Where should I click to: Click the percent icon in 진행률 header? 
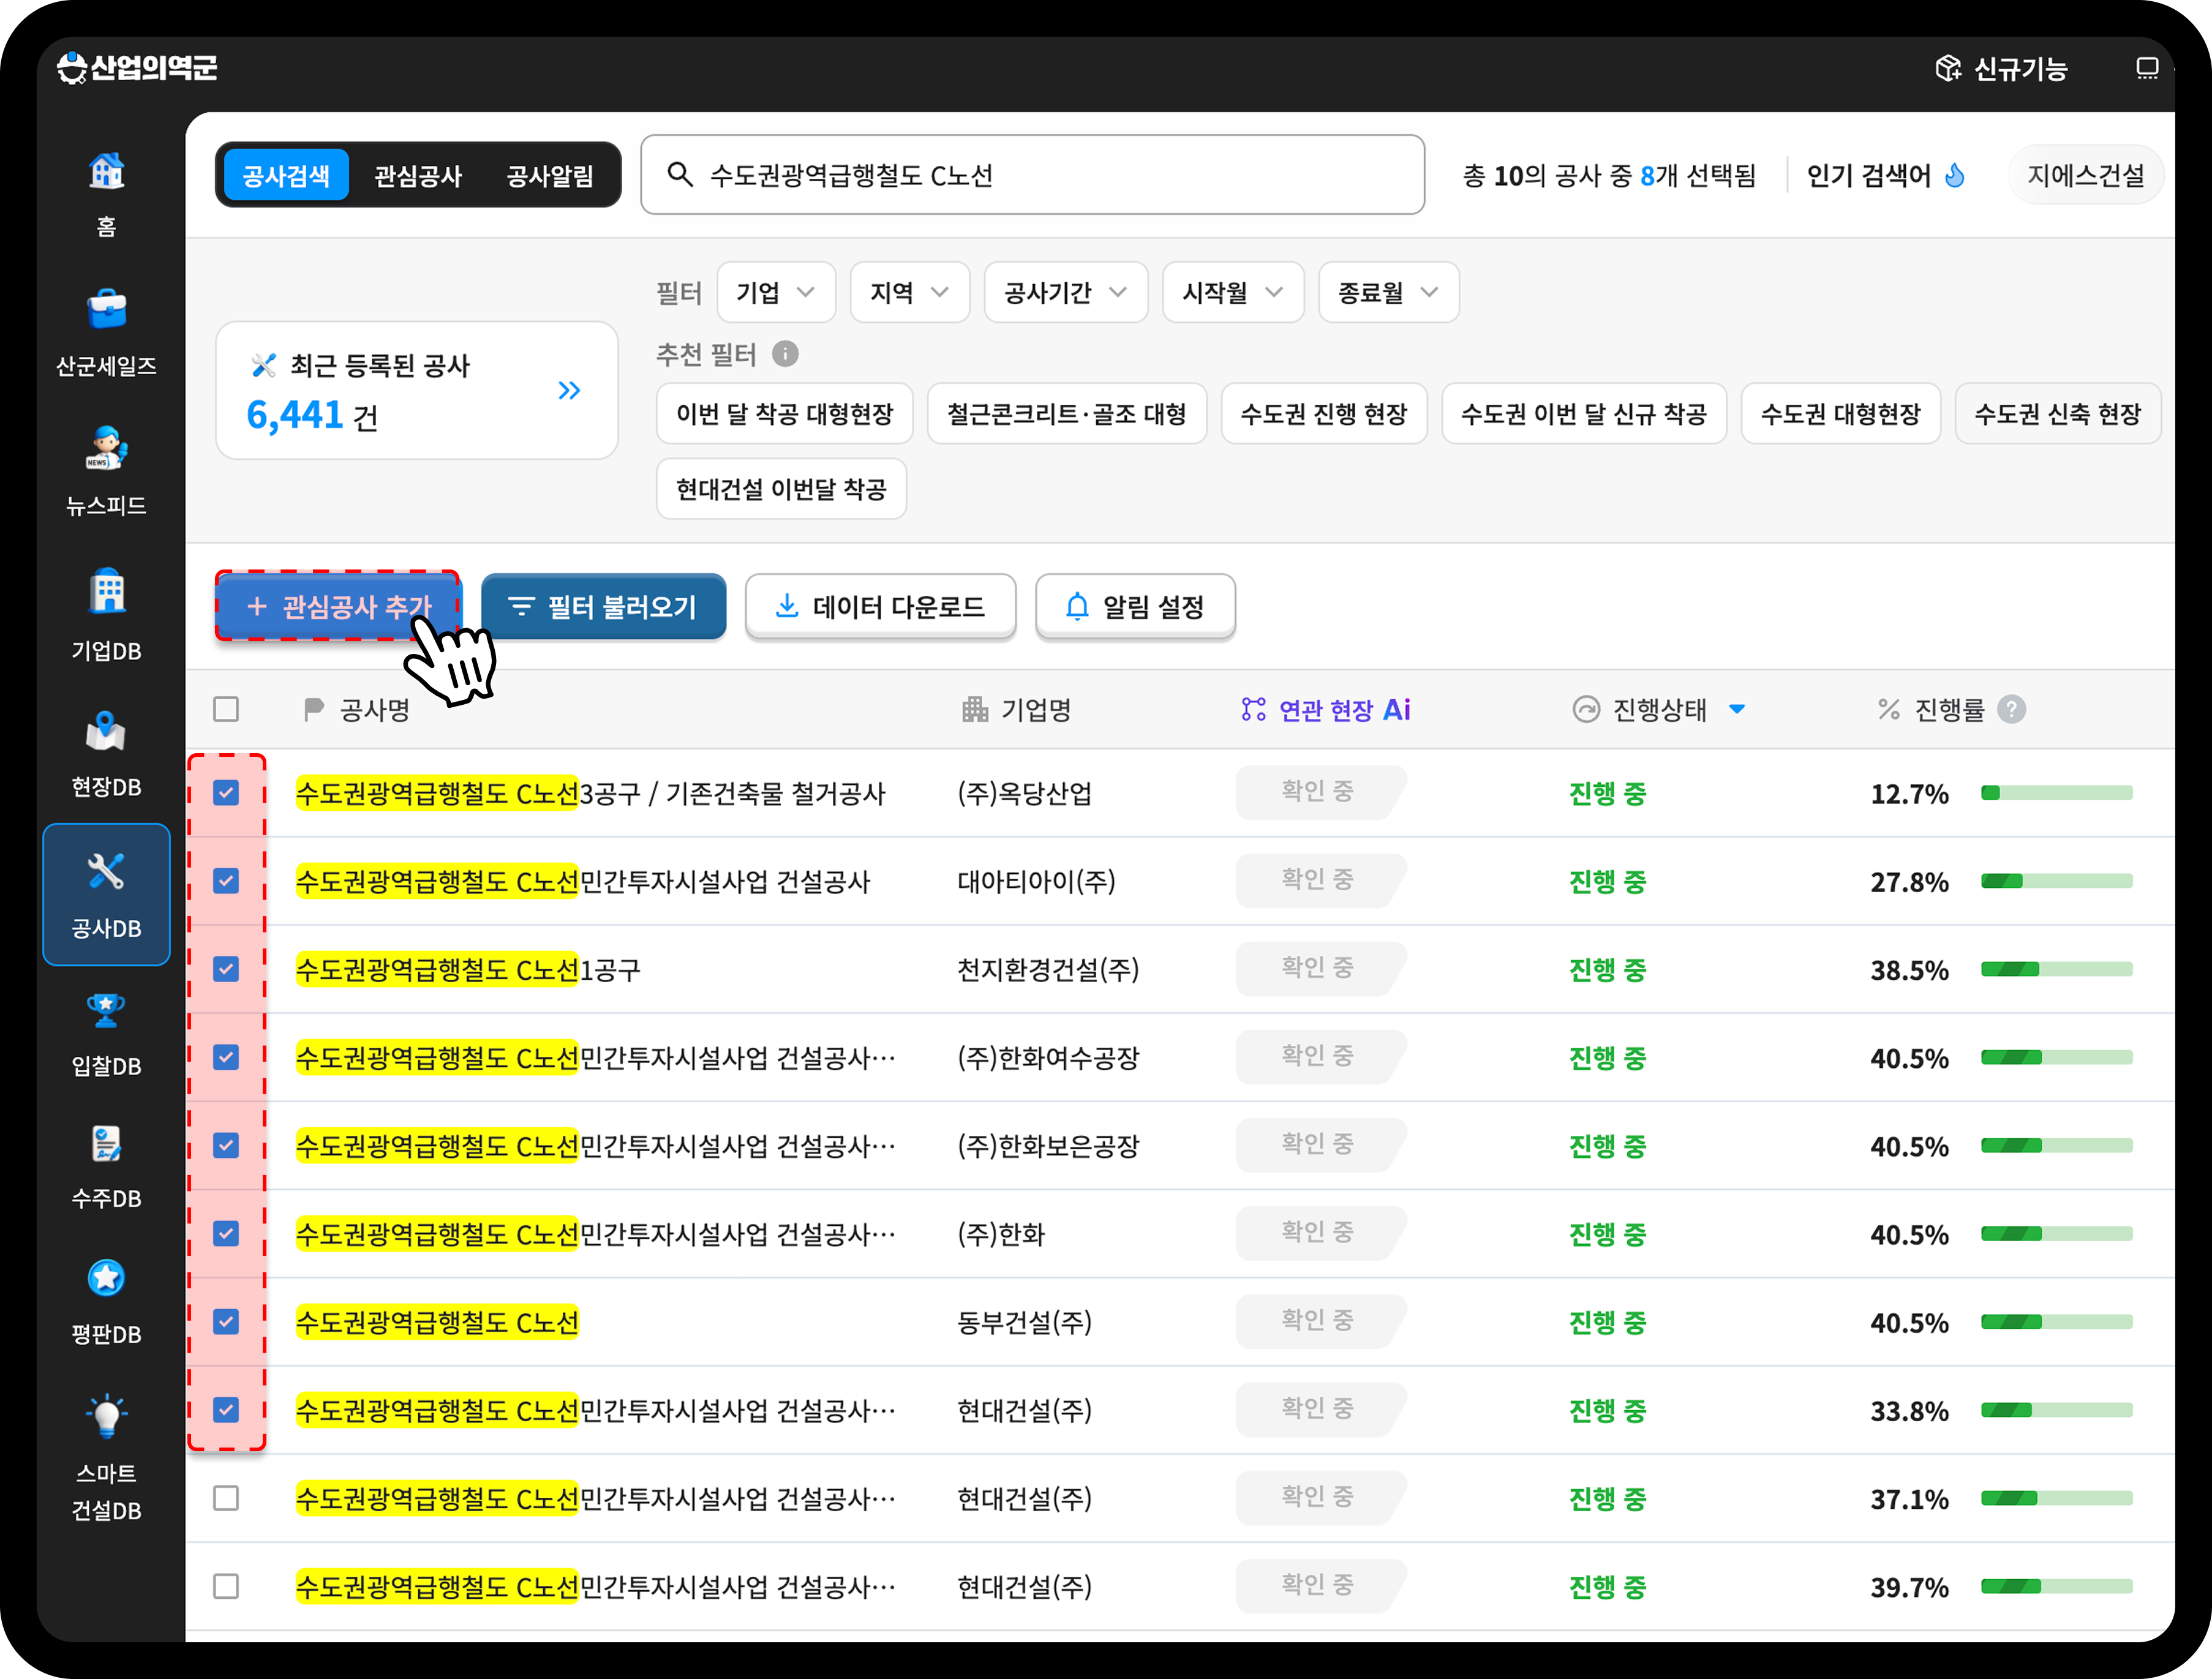click(x=1888, y=709)
